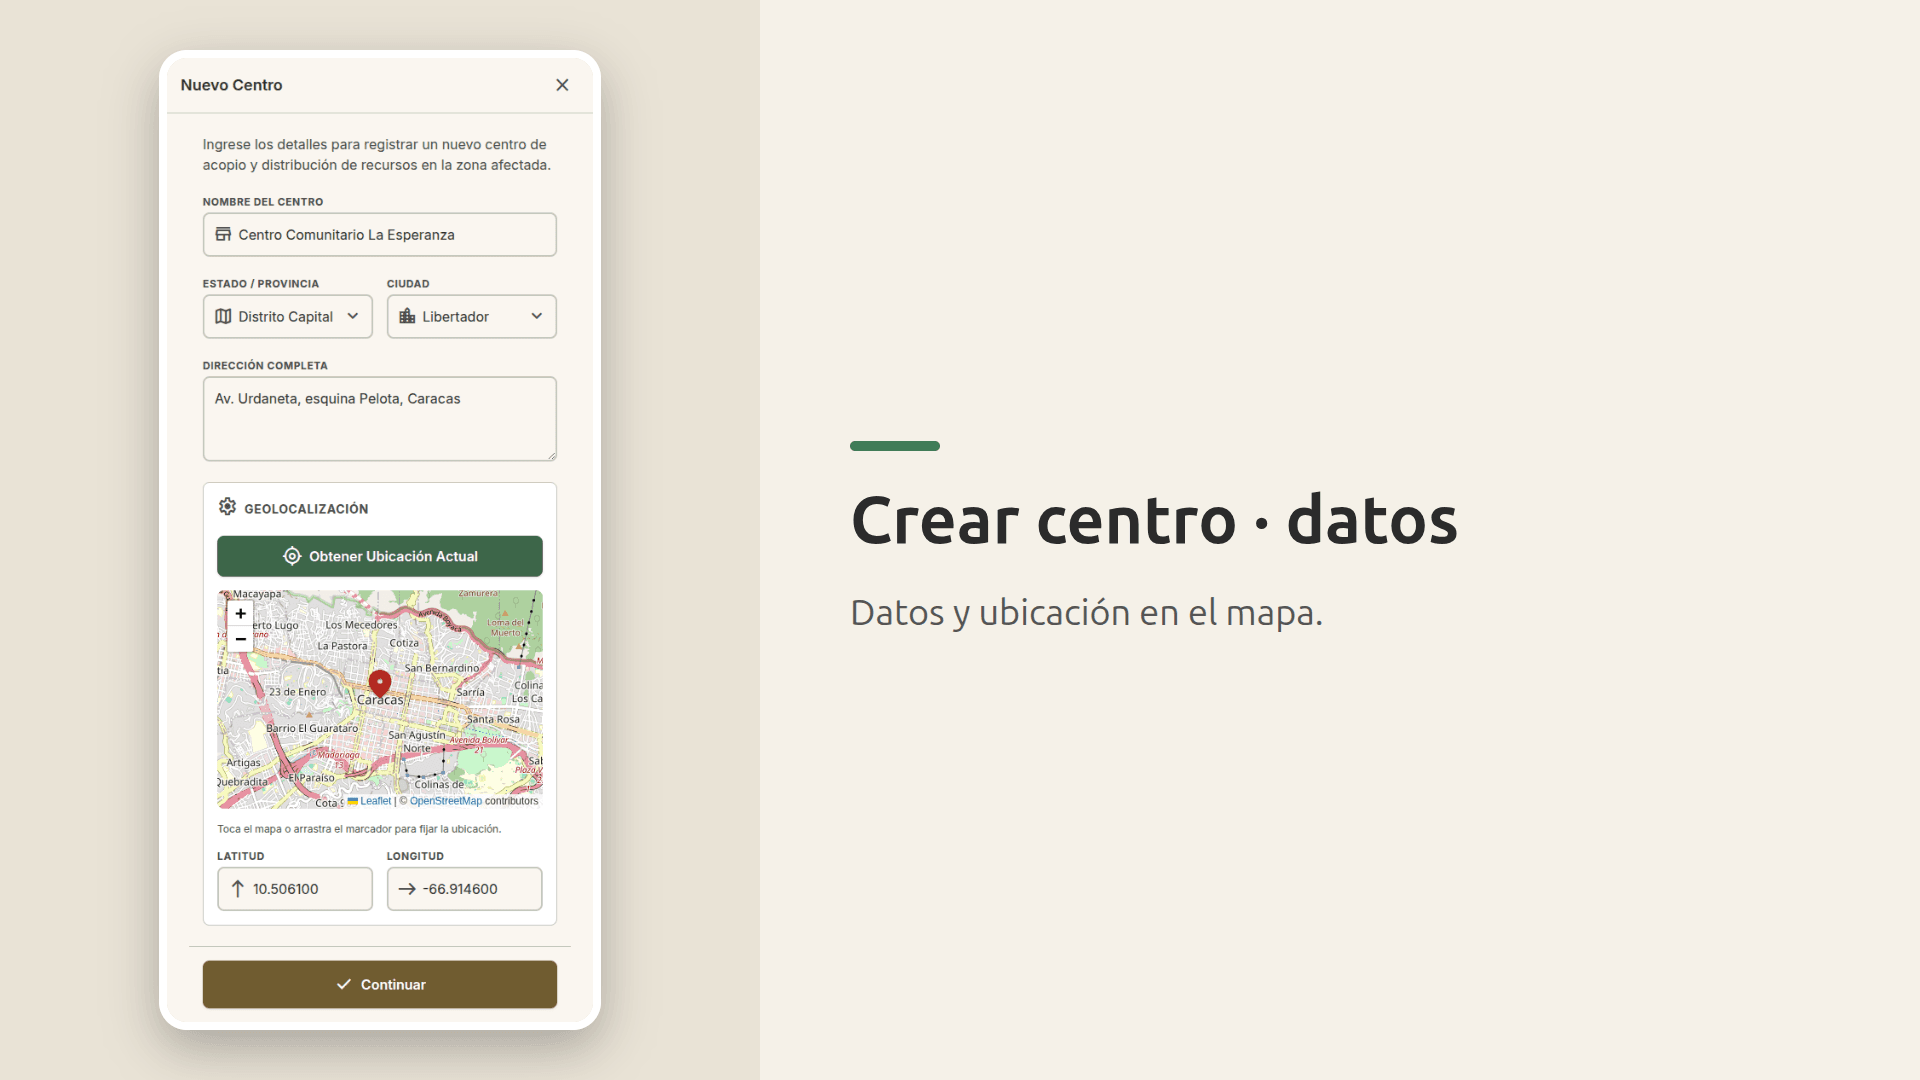
Task: Click the map icon beside Distrito Capital
Action: (x=223, y=316)
